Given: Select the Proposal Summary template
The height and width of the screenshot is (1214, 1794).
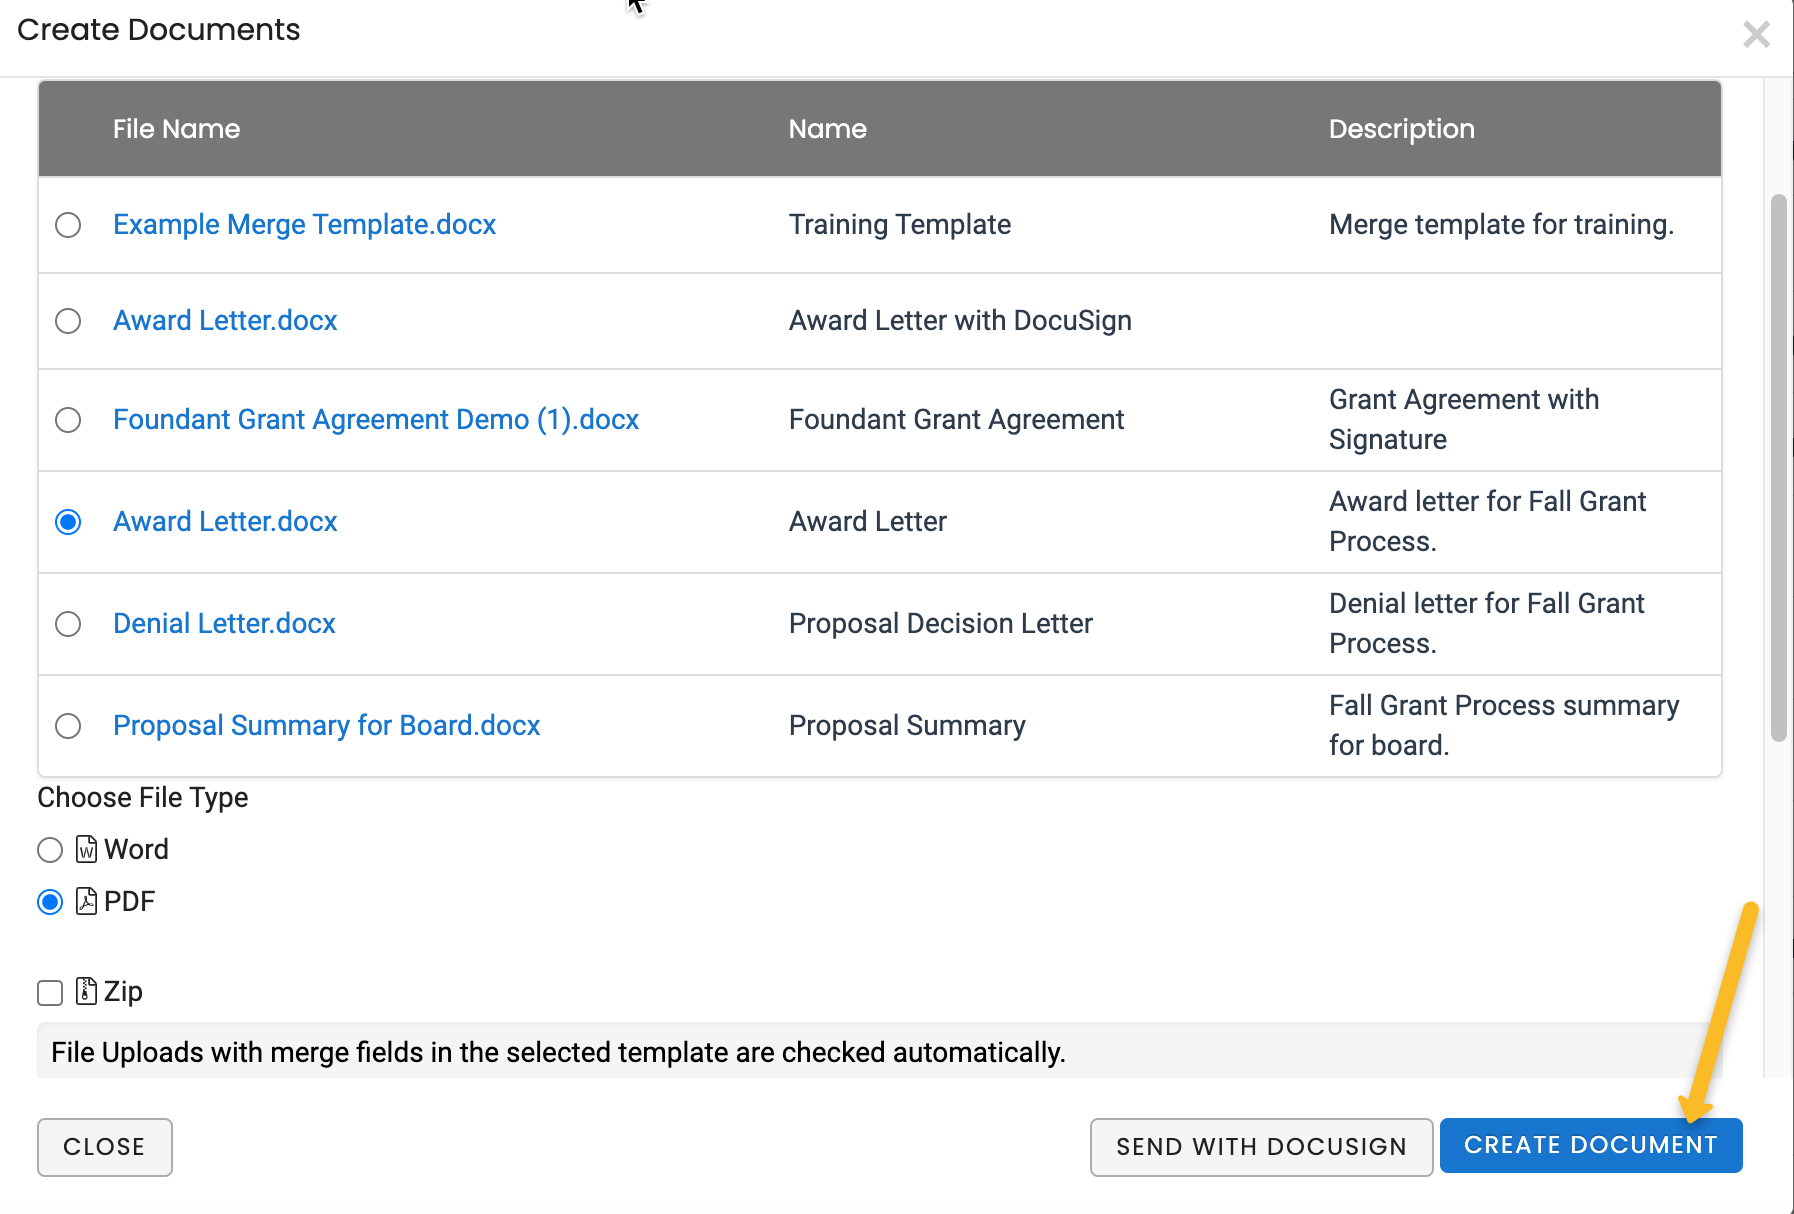Looking at the screenshot, I should pos(68,726).
